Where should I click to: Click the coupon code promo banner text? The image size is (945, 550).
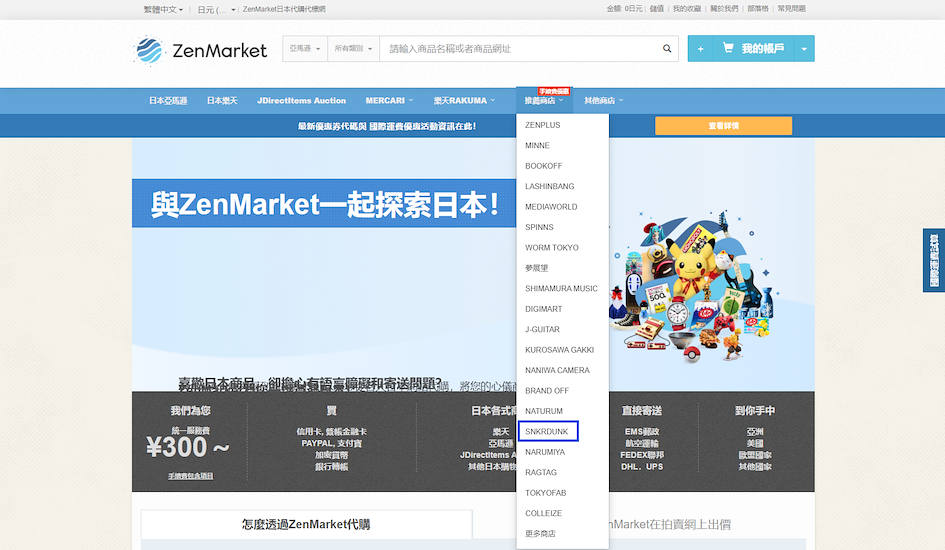[387, 127]
